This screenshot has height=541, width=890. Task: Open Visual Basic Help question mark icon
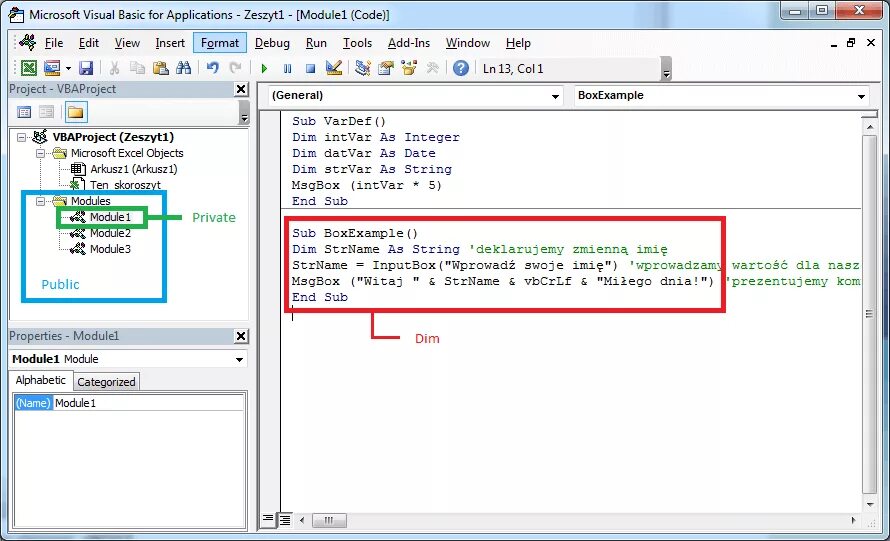[461, 68]
